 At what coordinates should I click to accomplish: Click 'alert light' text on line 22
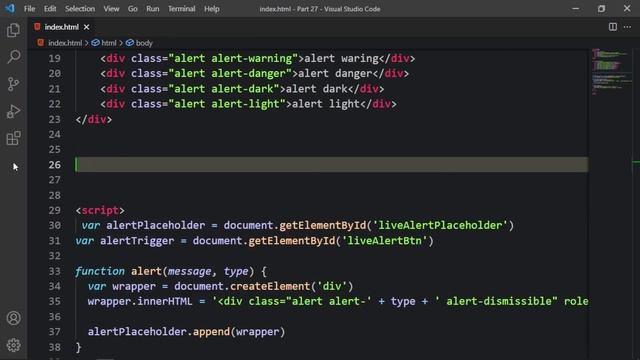326,104
